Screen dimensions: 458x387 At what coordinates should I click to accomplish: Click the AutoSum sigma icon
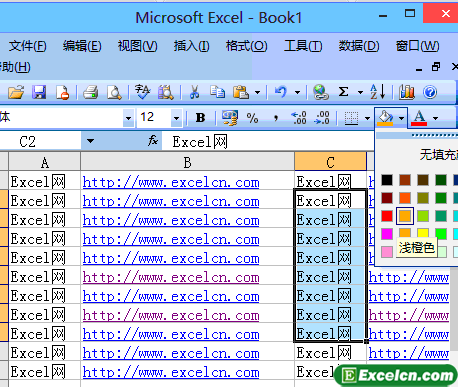click(343, 92)
